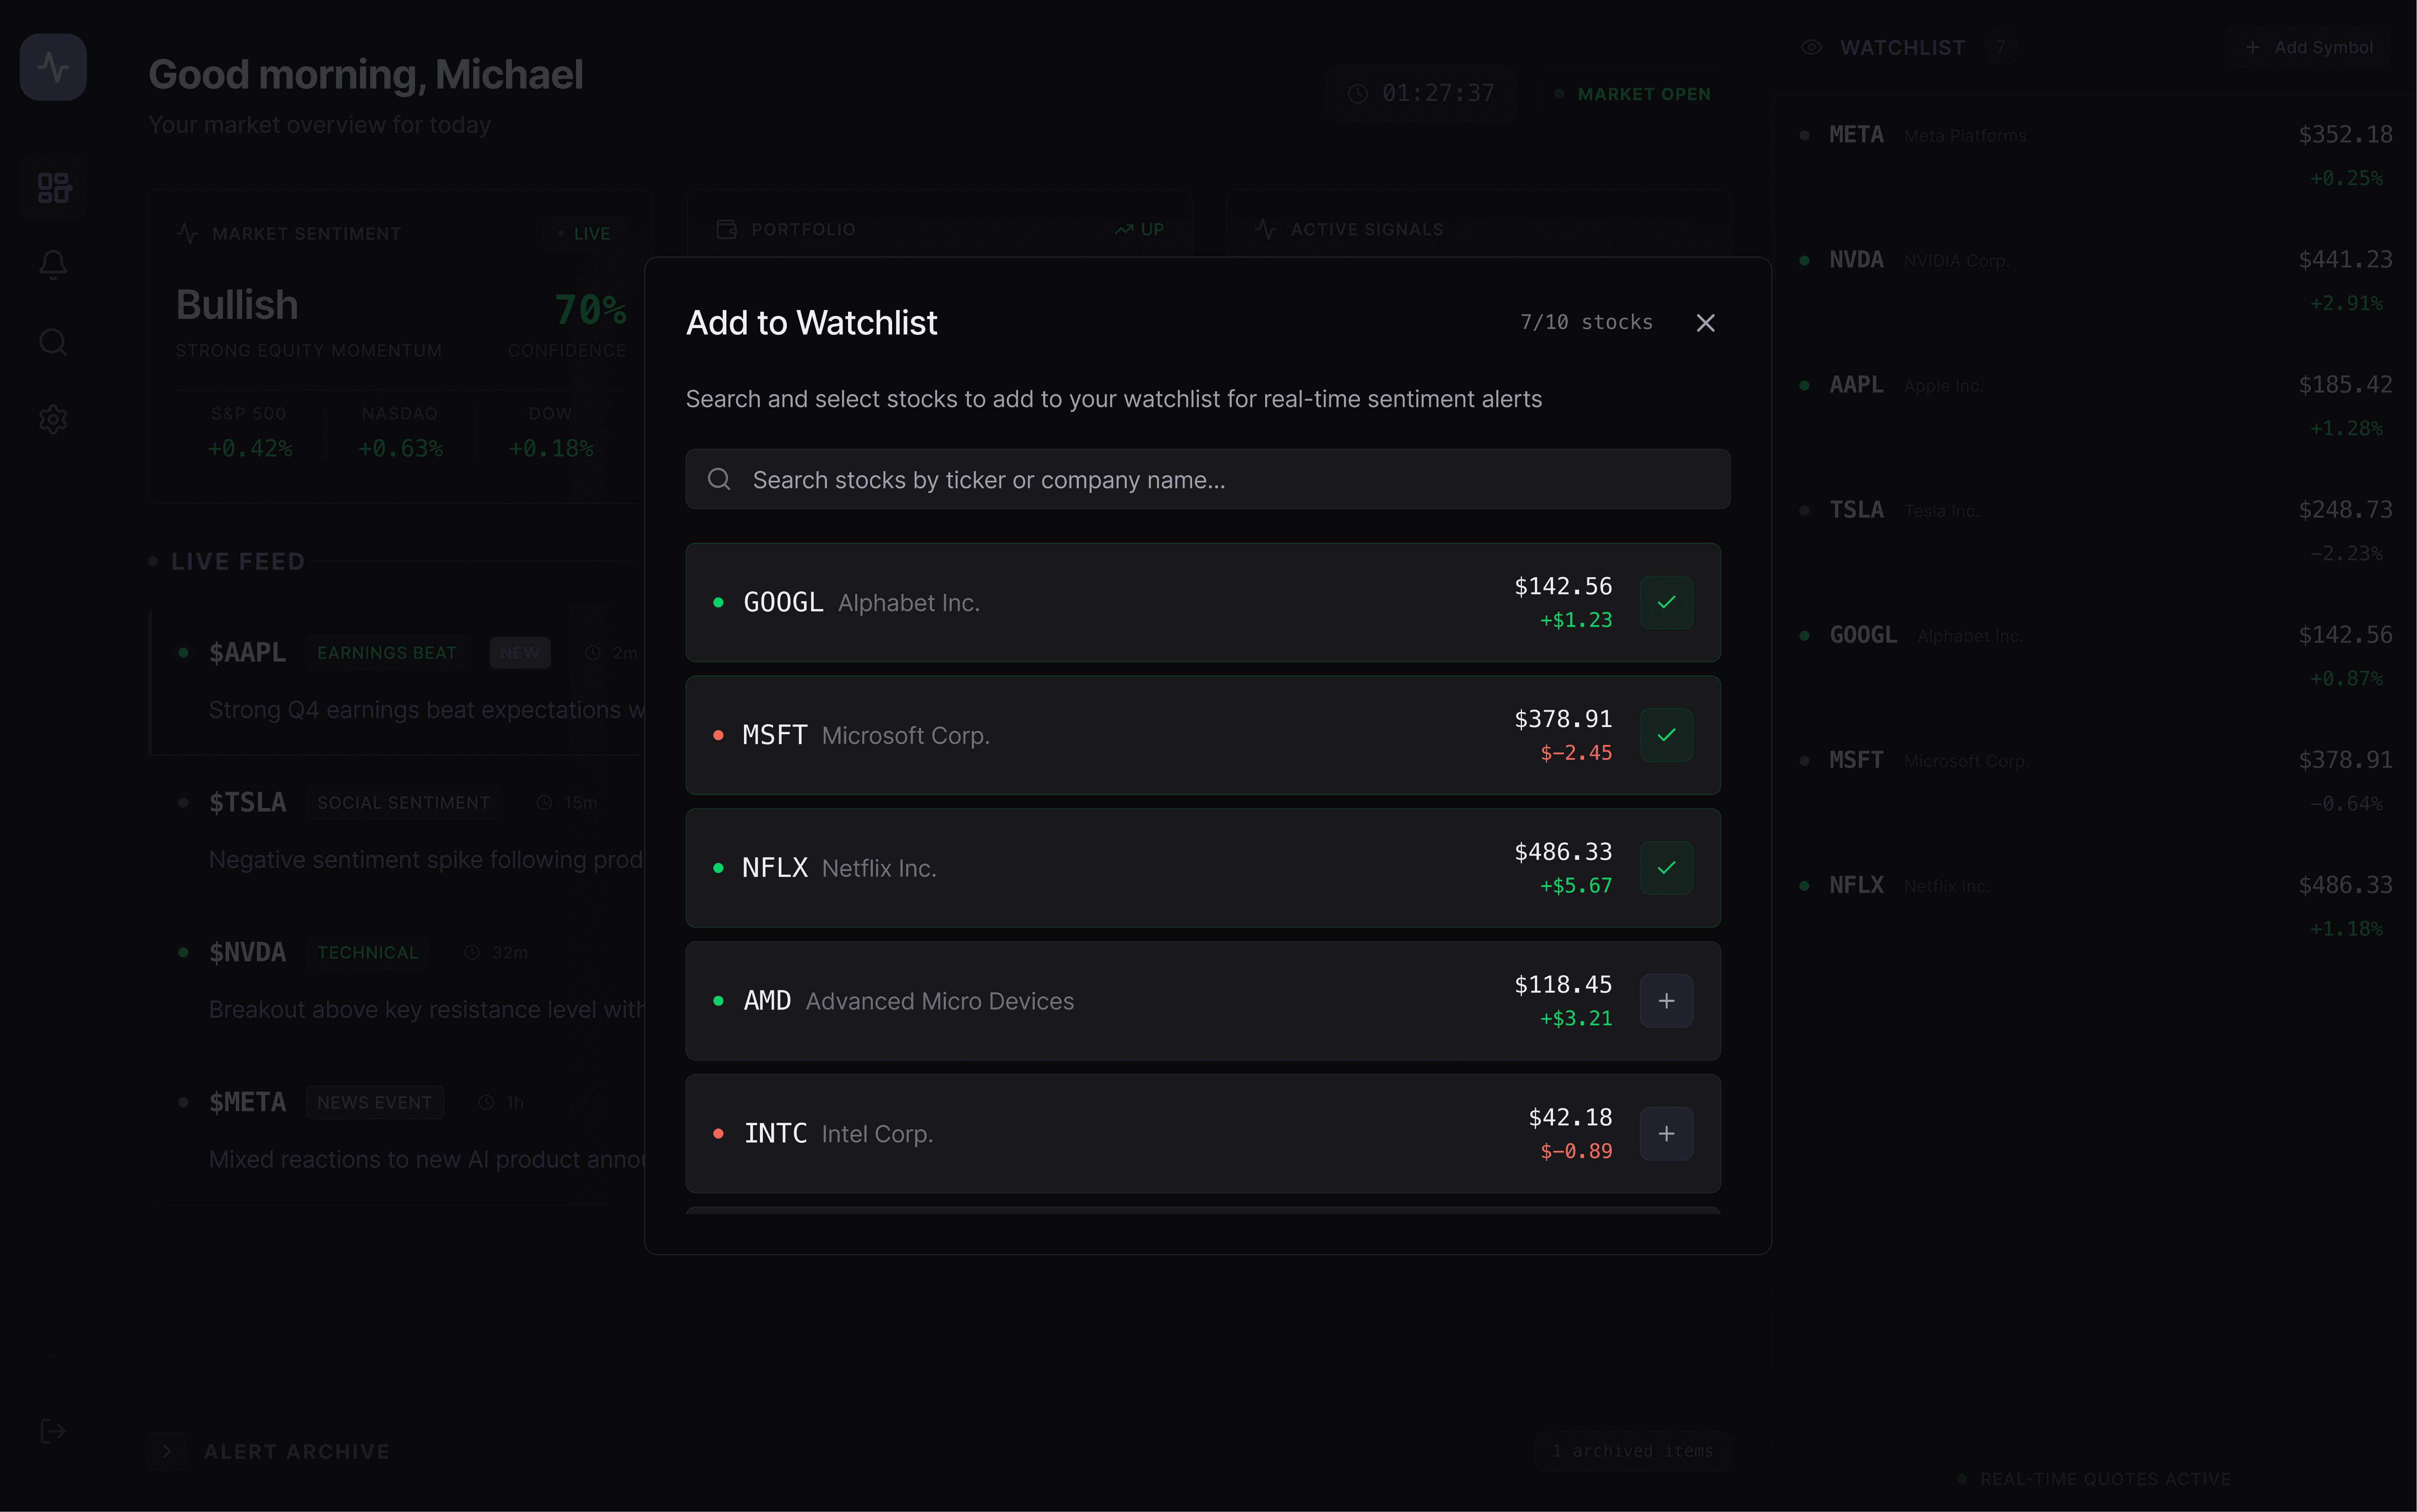Image resolution: width=2417 pixels, height=1512 pixels.
Task: Open the dashboard grid icon in sidebar
Action: click(53, 187)
